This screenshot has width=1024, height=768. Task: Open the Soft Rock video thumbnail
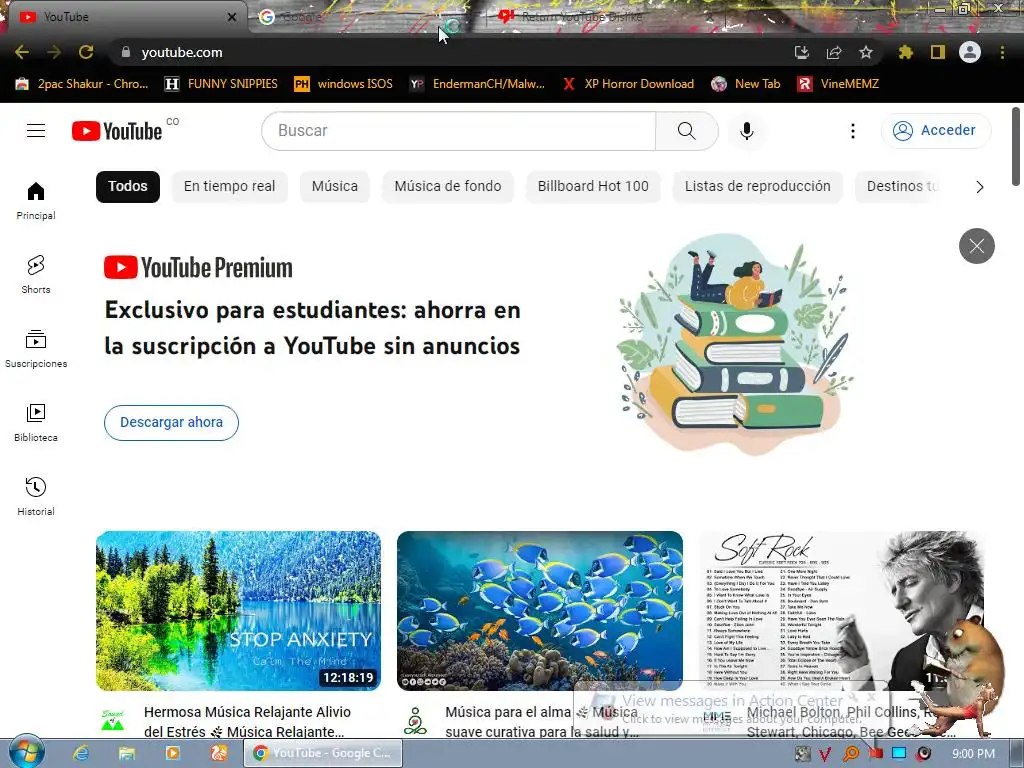(841, 611)
